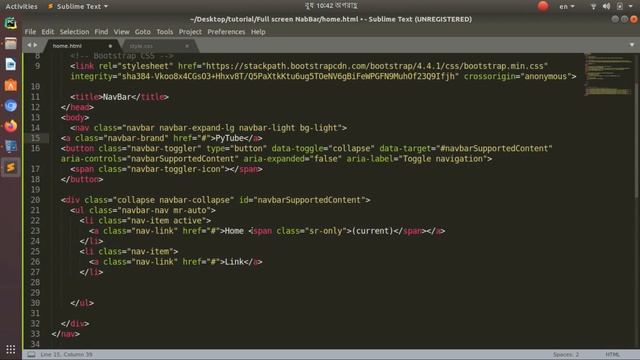The height and width of the screenshot is (360, 640).
Task: Open the Selection menu
Action: (74, 32)
